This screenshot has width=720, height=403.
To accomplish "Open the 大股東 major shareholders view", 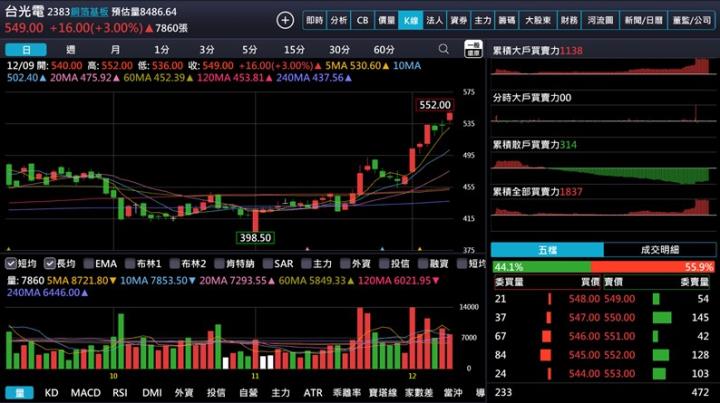I will (538, 20).
